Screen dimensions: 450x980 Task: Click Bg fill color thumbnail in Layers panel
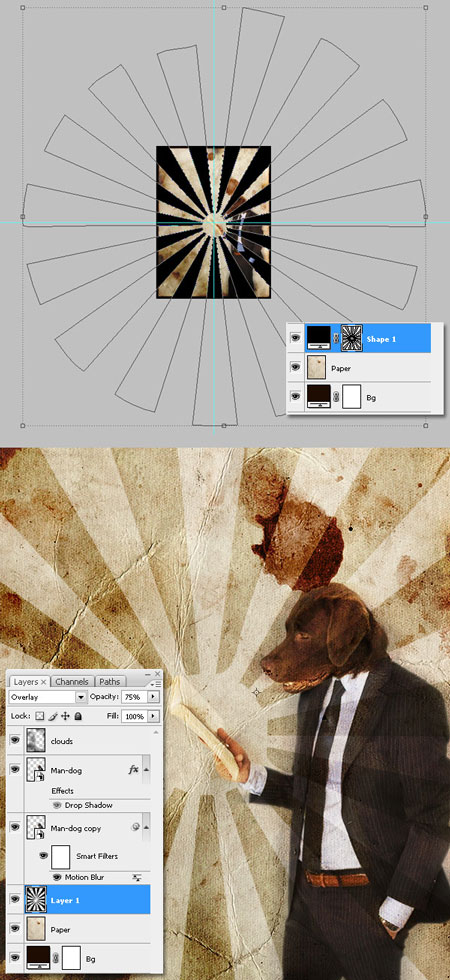pos(38,958)
